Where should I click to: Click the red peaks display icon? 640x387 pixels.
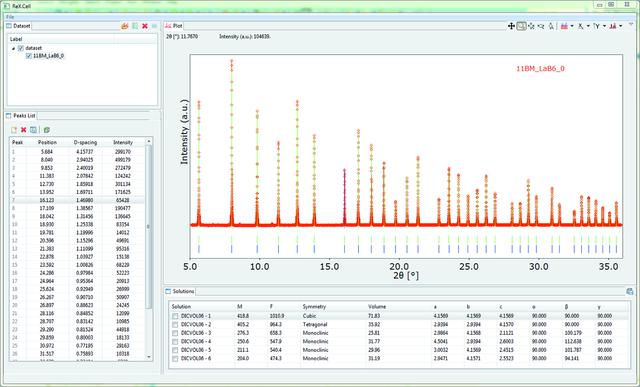click(613, 26)
